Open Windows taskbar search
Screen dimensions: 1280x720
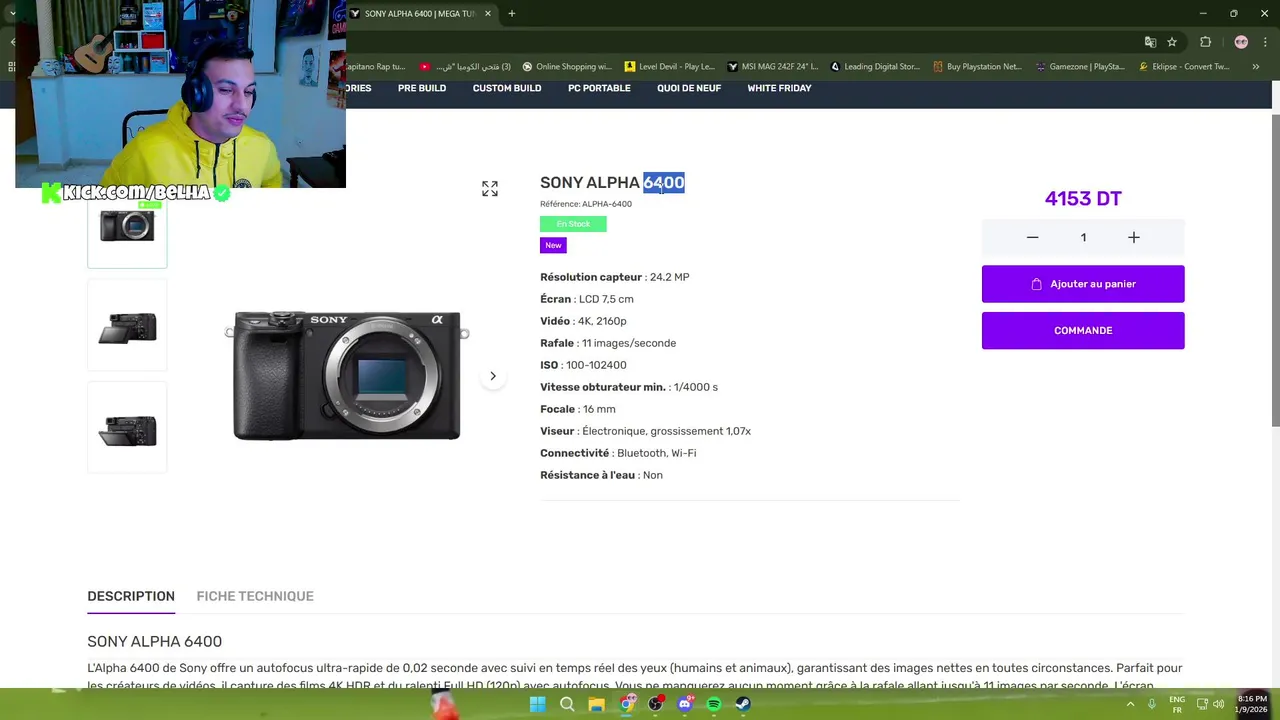[567, 704]
